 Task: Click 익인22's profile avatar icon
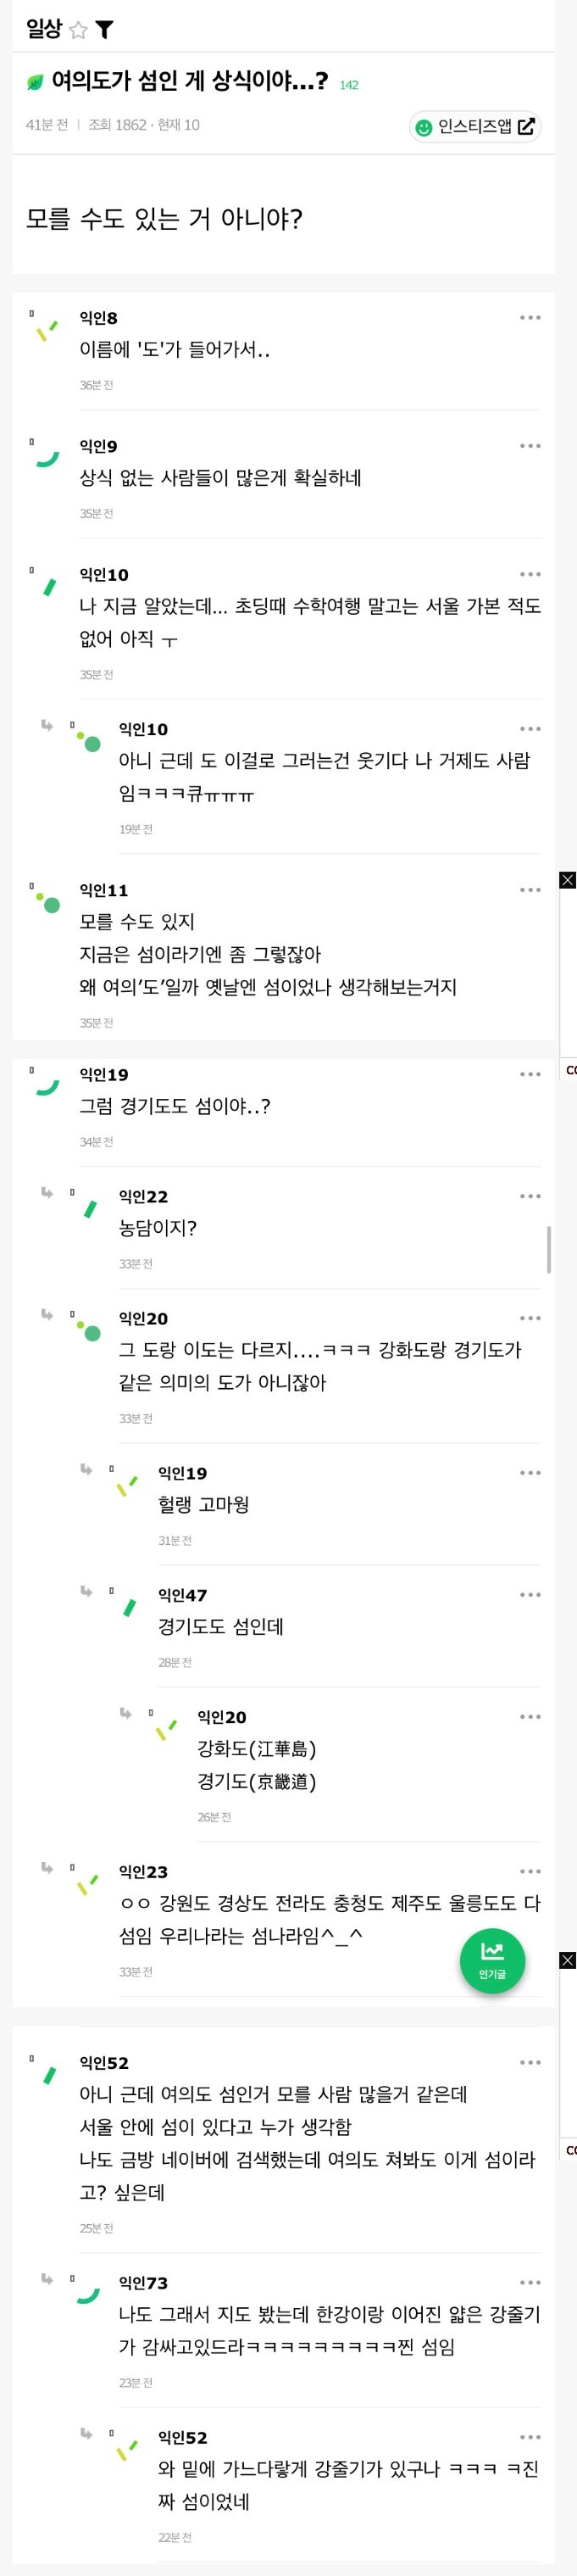(90, 1209)
